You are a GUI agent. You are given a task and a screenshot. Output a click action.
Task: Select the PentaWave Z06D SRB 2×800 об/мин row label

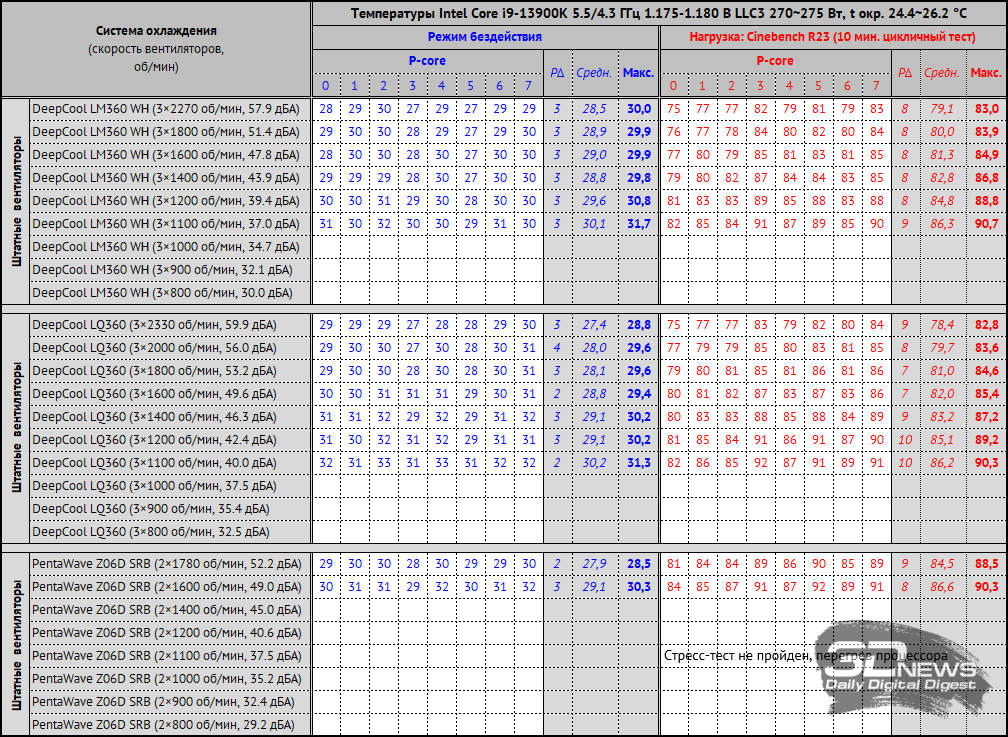coord(162,724)
